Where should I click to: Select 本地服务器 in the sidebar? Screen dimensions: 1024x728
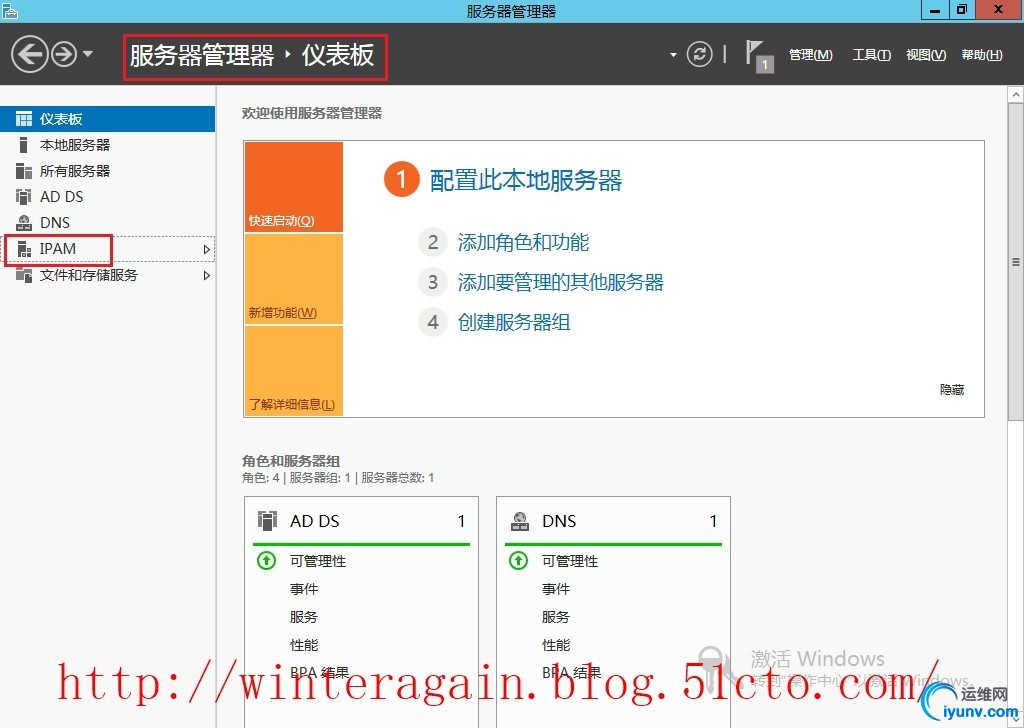pos(107,145)
